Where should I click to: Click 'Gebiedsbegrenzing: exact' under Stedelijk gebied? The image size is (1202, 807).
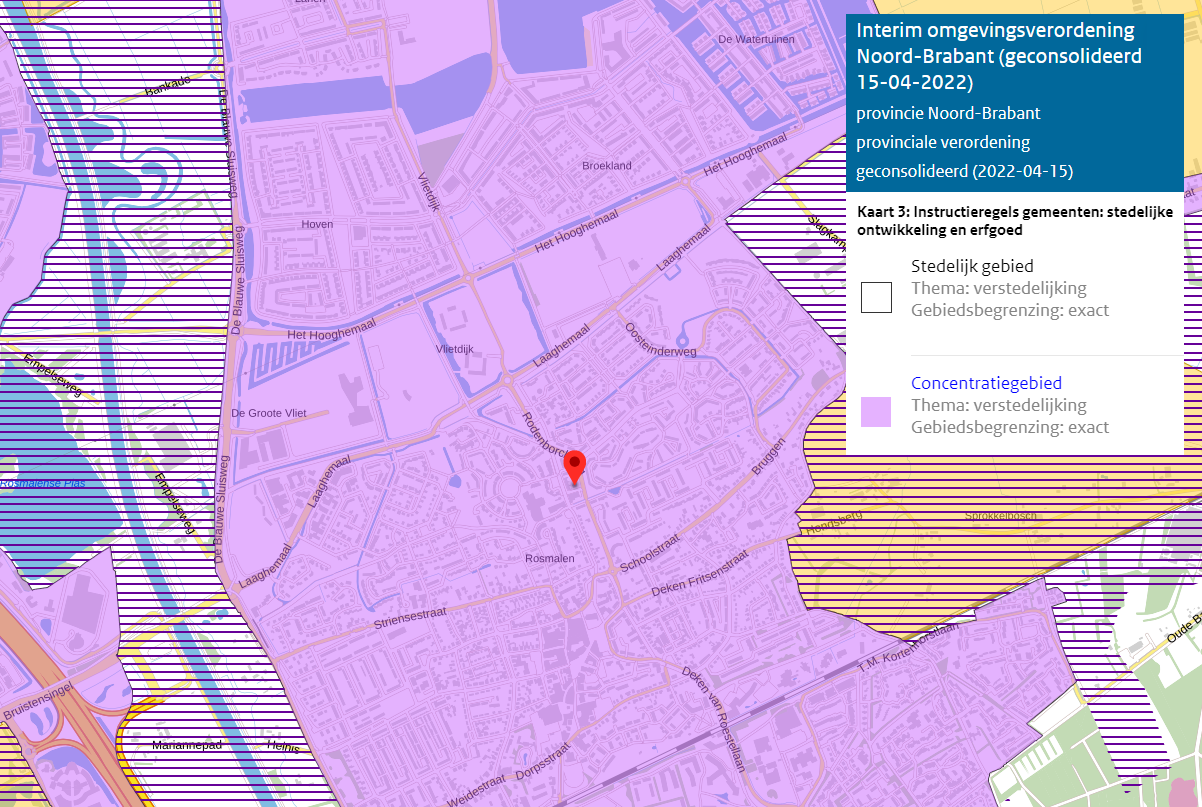pyautogui.click(x=1010, y=310)
